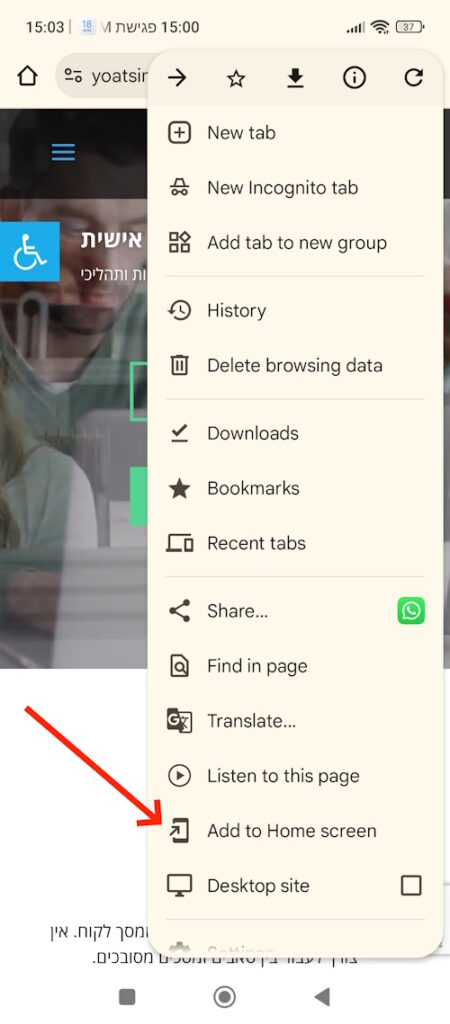Open a New Incognito tab
The image size is (450, 1024).
295,188
